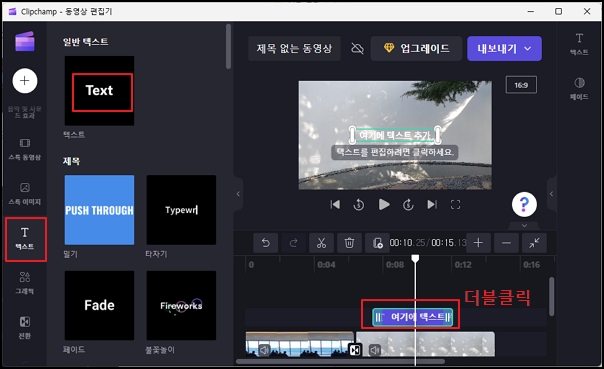The height and width of the screenshot is (369, 604).
Task: Split clip with the scissors tool
Action: (x=321, y=243)
